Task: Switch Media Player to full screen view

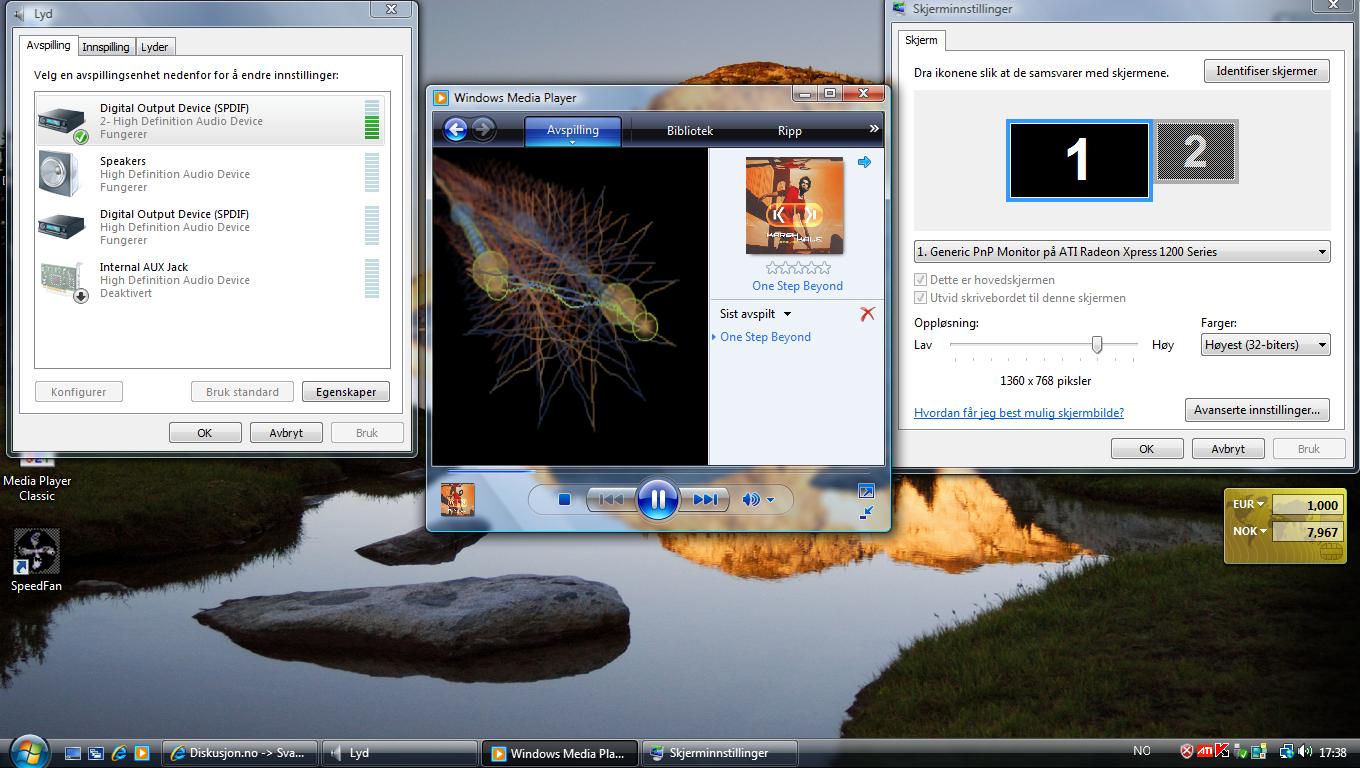Action: [866, 490]
